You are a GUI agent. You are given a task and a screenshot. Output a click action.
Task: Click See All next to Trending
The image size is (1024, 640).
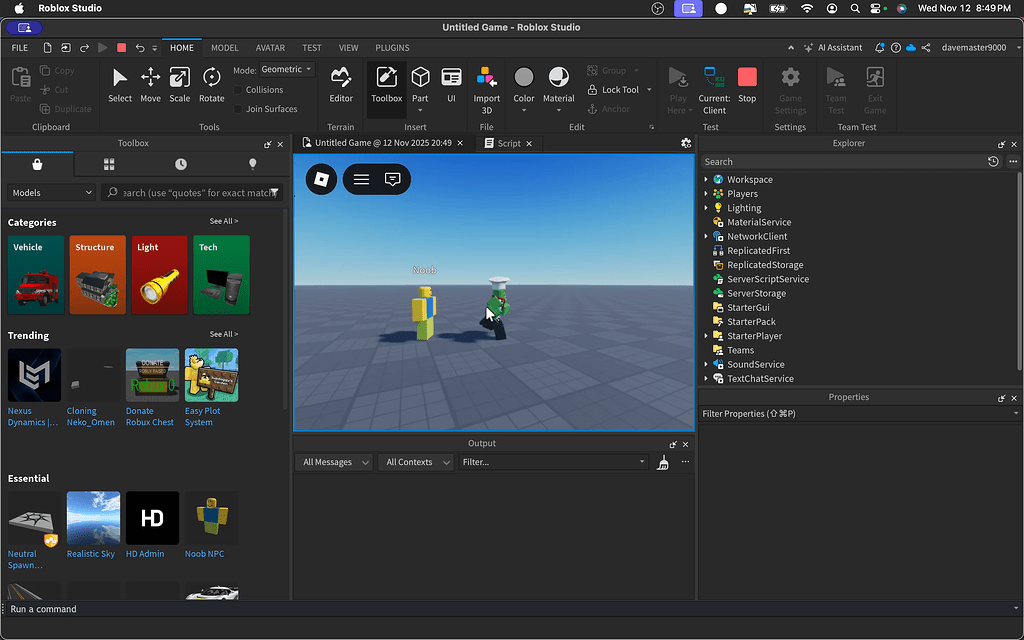(x=223, y=335)
